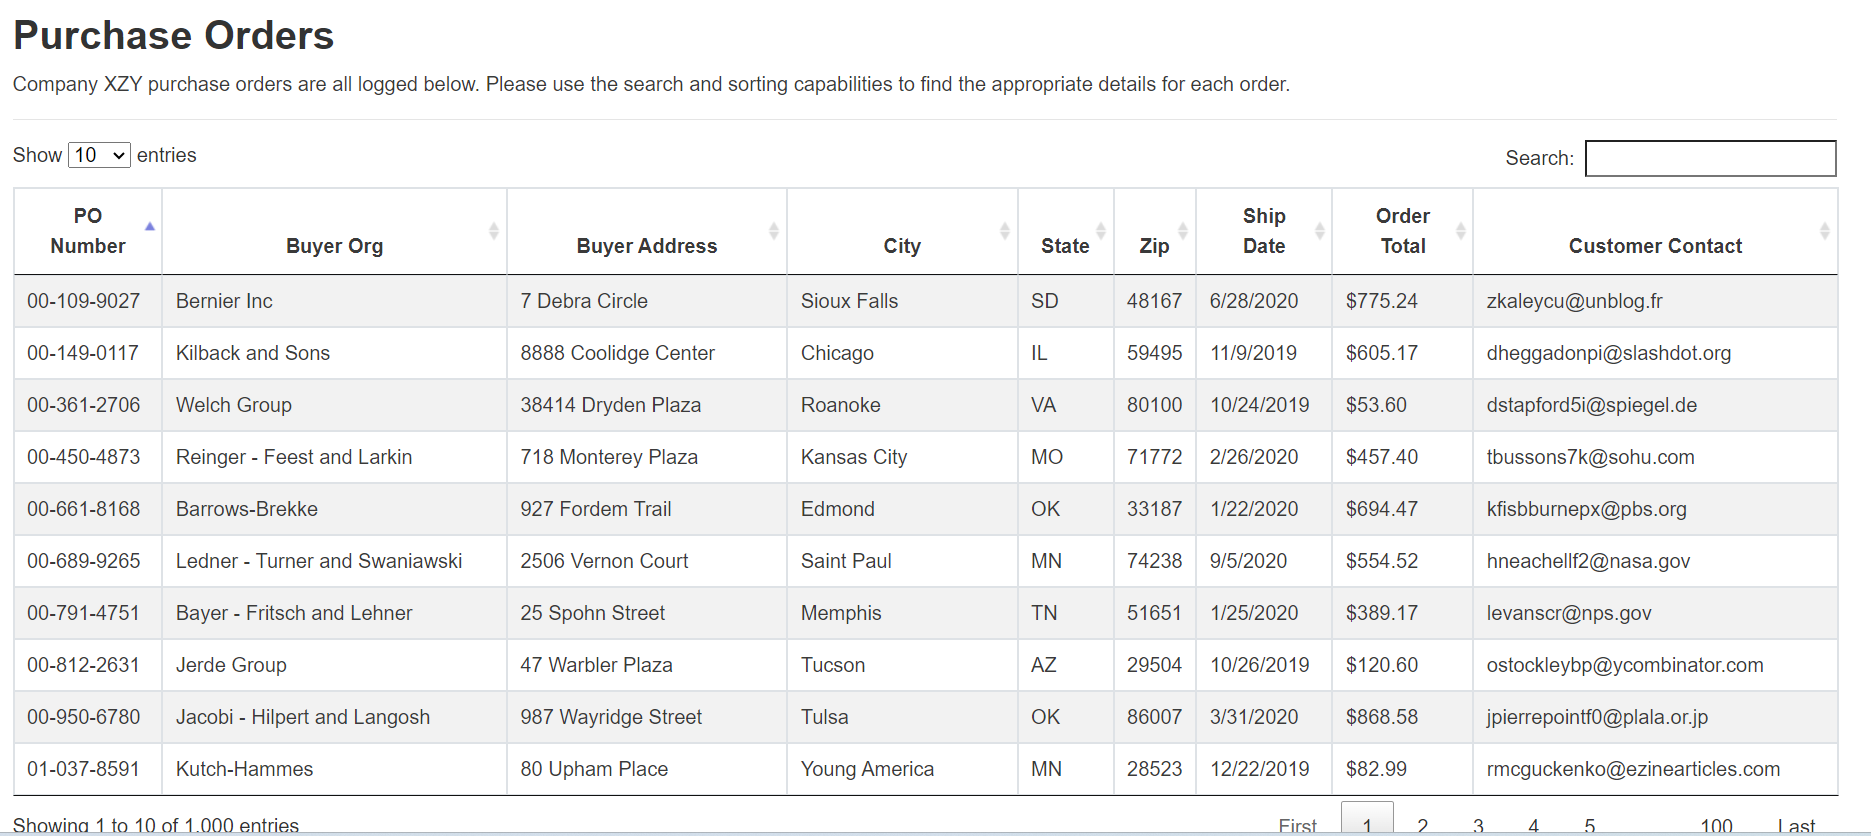
Task: Open the Show entries count dropdown
Action: 99,155
